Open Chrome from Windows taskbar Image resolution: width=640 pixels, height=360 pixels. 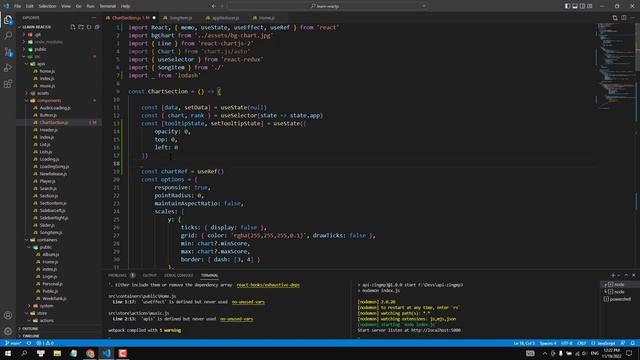[x=90, y=353]
